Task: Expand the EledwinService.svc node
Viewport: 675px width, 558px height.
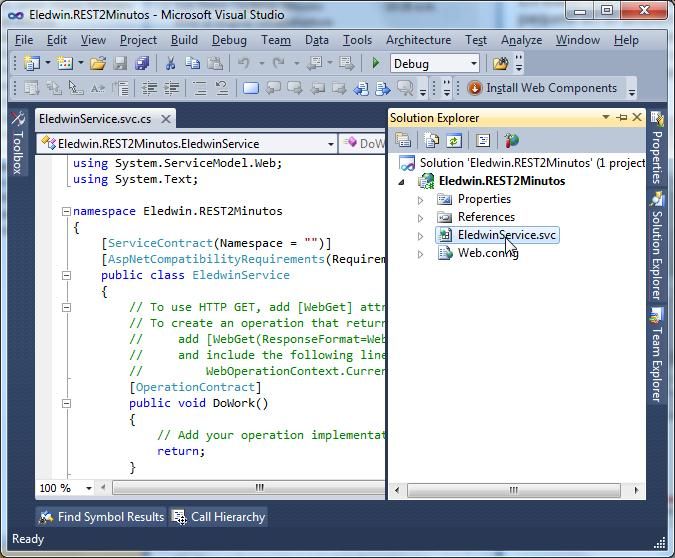Action: coord(421,236)
